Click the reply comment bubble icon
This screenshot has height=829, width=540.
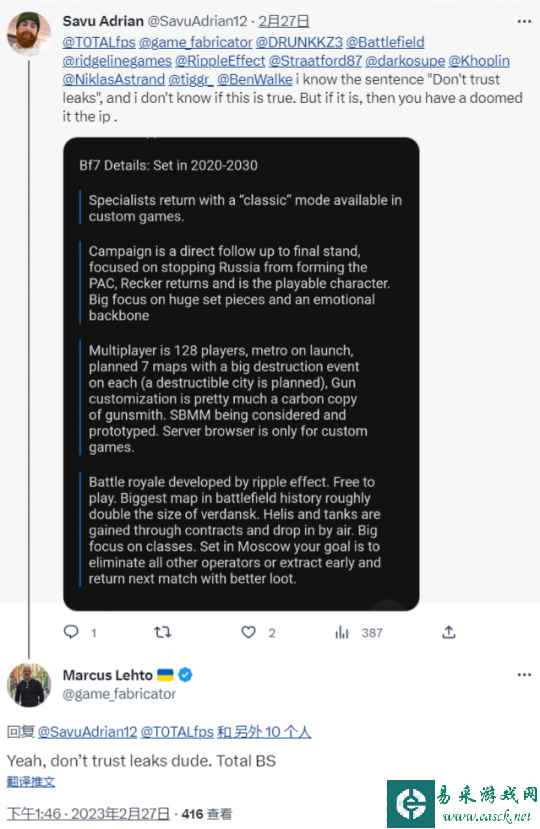71,632
